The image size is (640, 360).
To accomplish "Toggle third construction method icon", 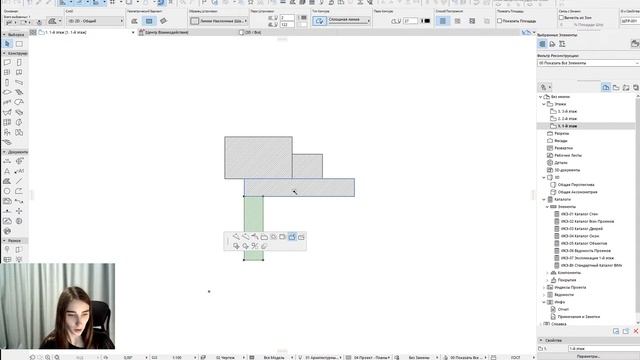I will 472,21.
